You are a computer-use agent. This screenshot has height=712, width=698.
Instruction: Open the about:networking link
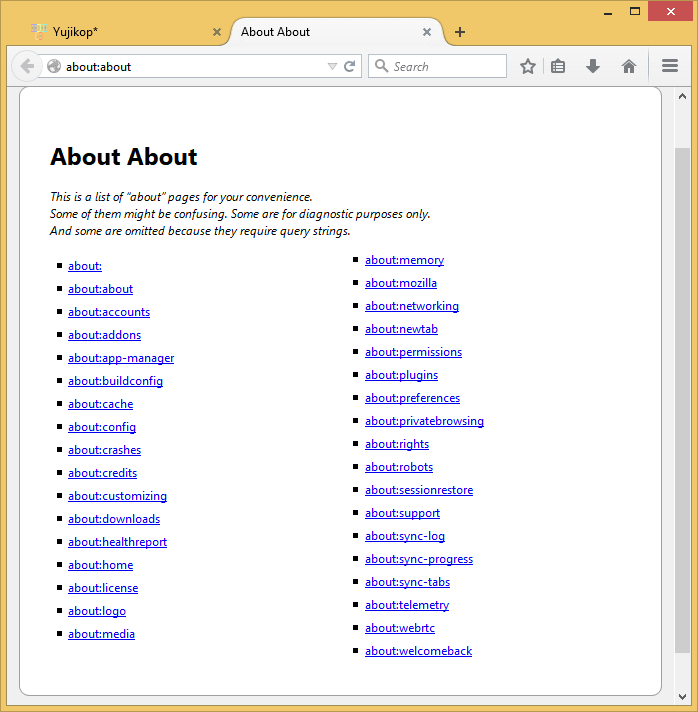coord(412,307)
